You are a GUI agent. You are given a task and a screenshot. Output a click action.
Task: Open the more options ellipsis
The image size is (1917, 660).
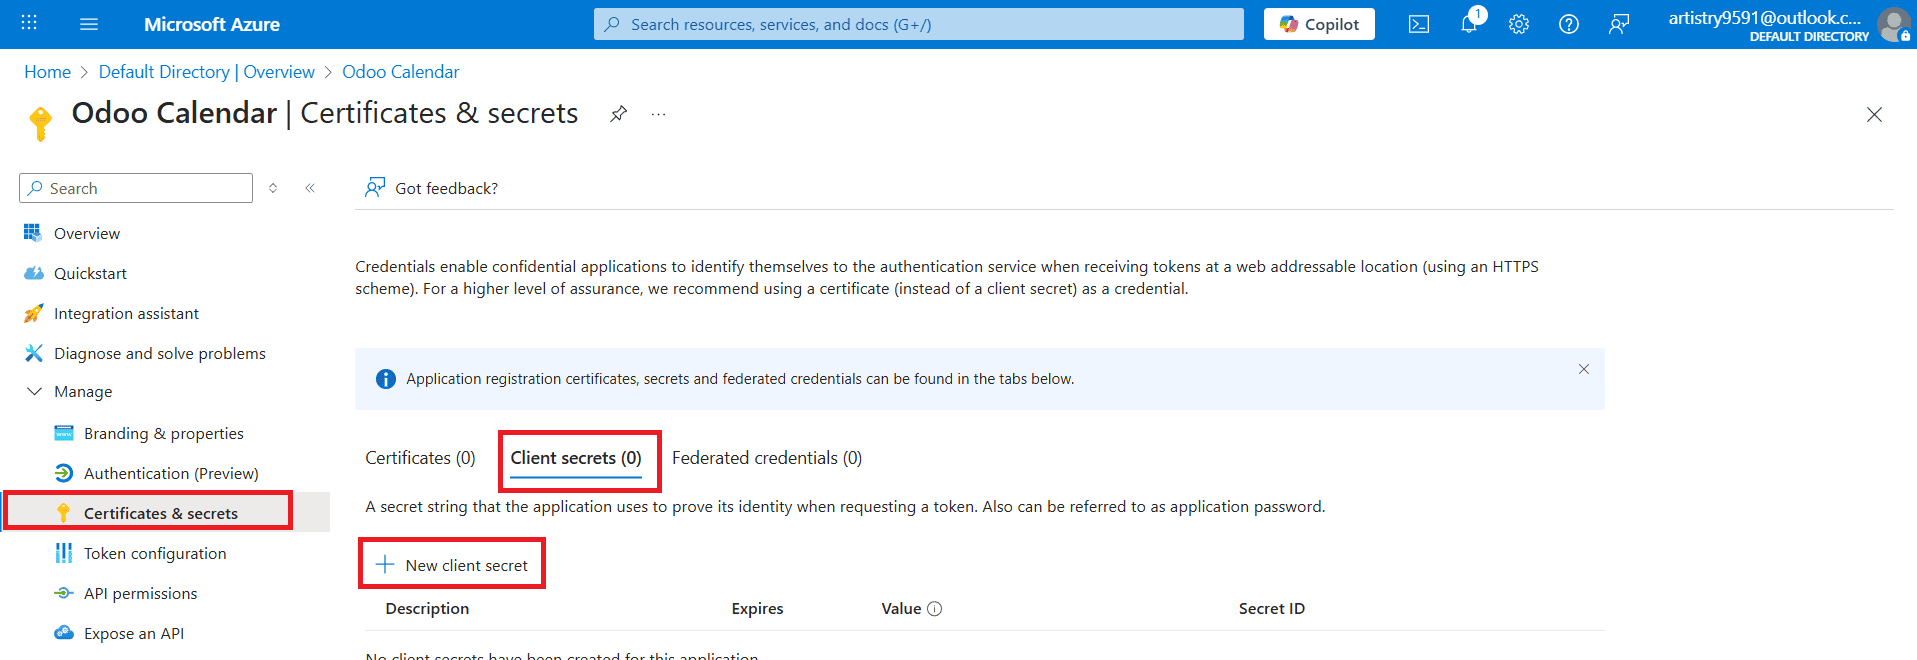click(x=658, y=114)
